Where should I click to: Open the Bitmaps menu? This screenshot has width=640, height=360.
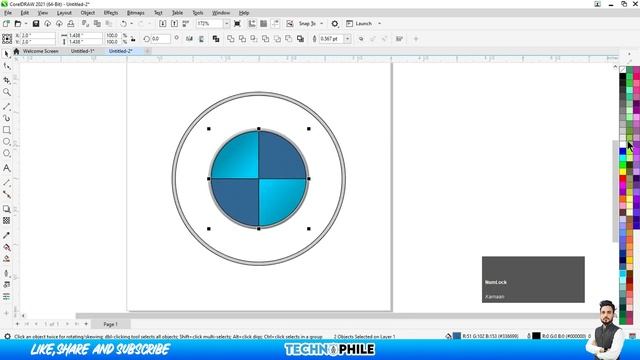click(x=136, y=13)
